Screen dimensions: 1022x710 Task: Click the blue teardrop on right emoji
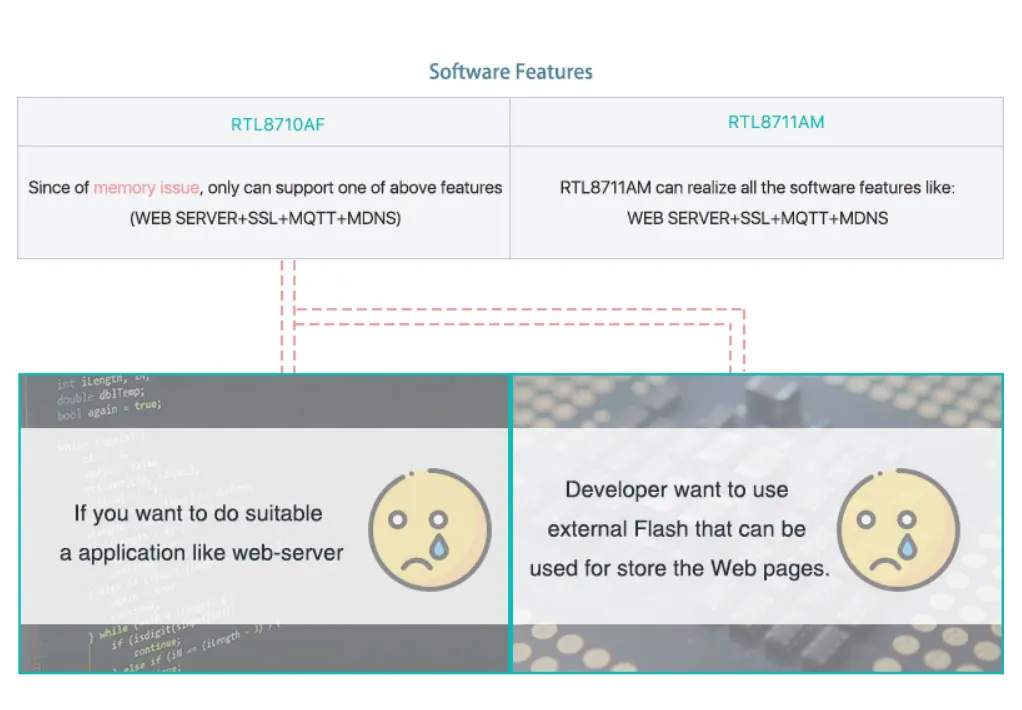(908, 546)
